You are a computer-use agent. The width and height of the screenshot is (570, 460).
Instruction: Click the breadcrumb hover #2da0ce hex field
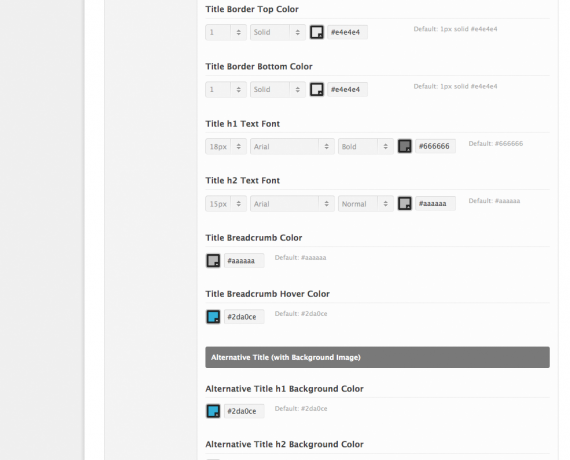(244, 316)
